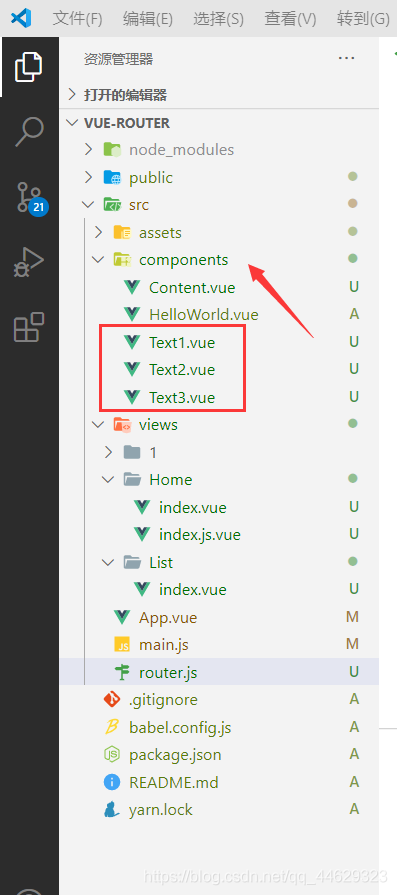Click the VS Code logo icon
The height and width of the screenshot is (895, 397).
pyautogui.click(x=21, y=18)
